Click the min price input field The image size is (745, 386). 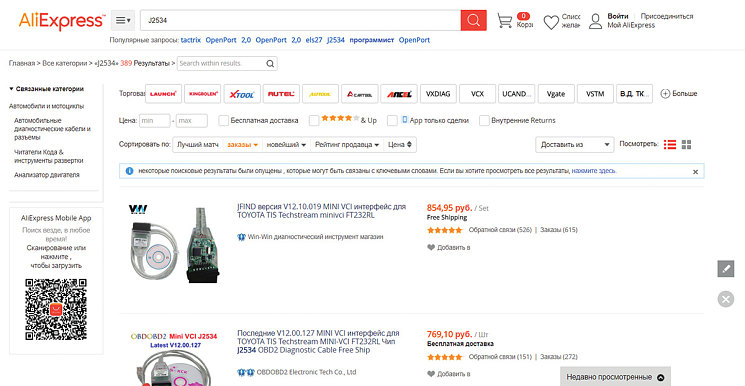[154, 121]
